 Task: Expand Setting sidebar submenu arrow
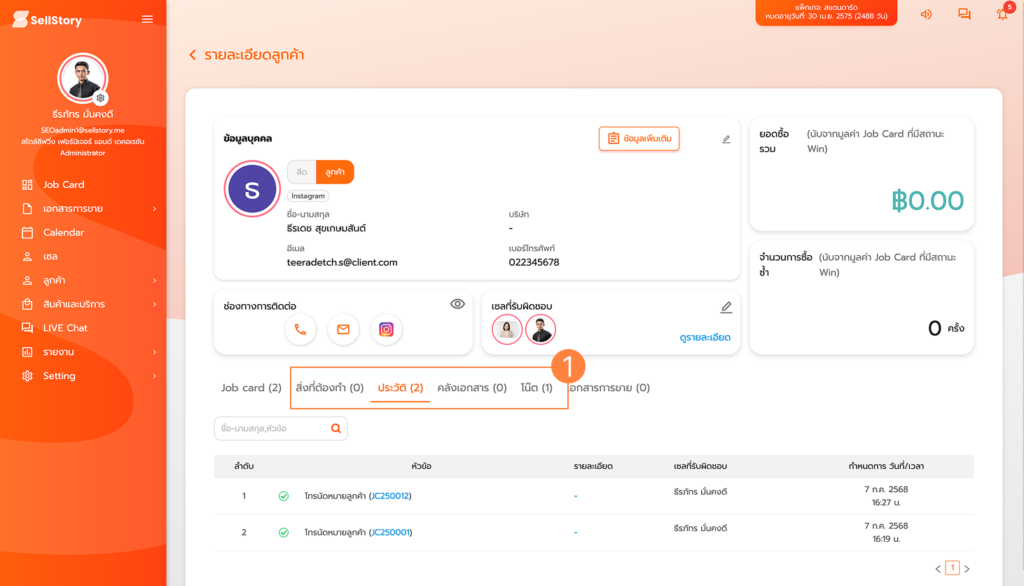pos(154,376)
